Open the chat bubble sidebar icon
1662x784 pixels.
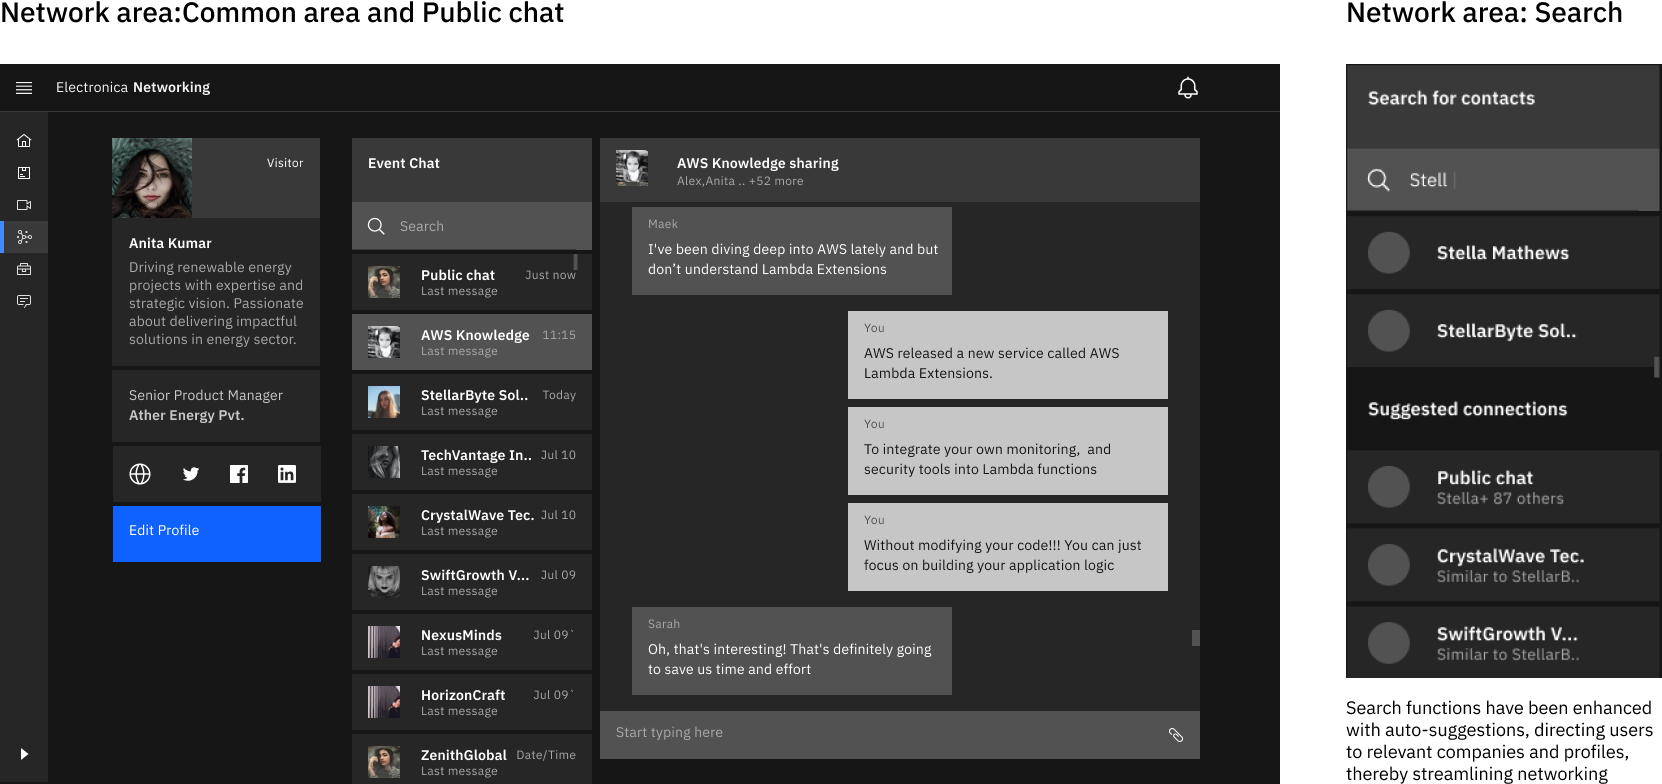click(24, 301)
